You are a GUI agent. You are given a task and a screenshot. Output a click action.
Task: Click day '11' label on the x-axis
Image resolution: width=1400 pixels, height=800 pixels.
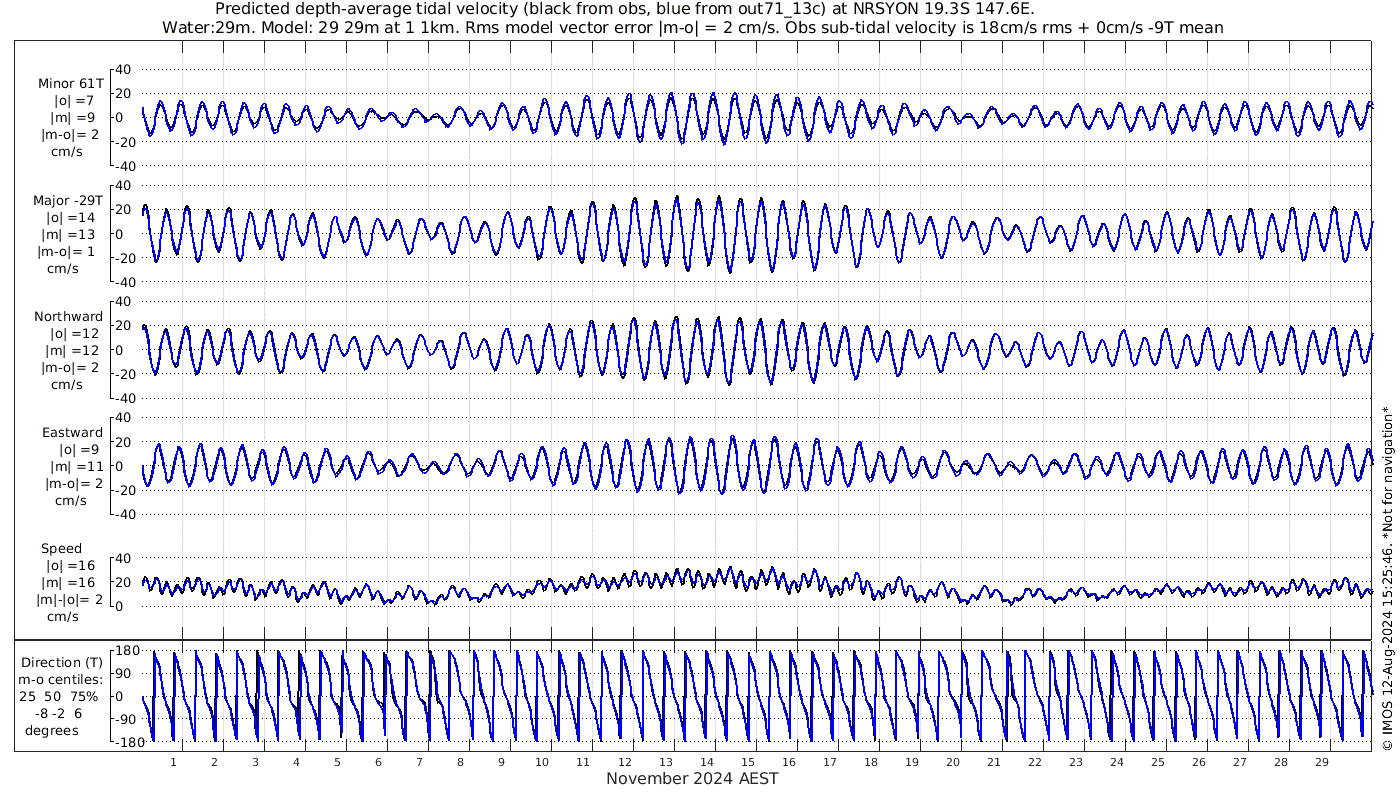(x=583, y=762)
